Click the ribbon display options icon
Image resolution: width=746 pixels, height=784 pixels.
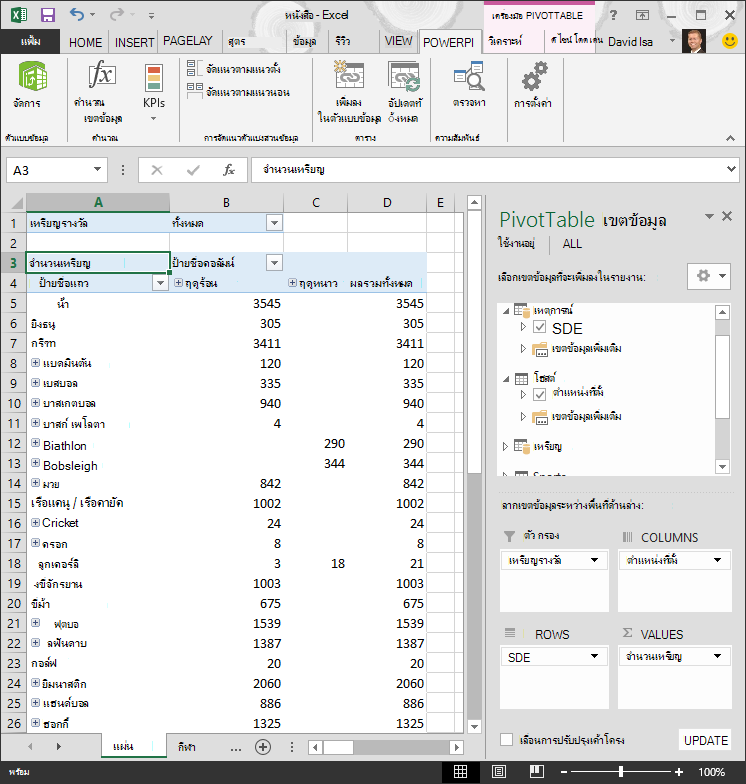click(642, 15)
